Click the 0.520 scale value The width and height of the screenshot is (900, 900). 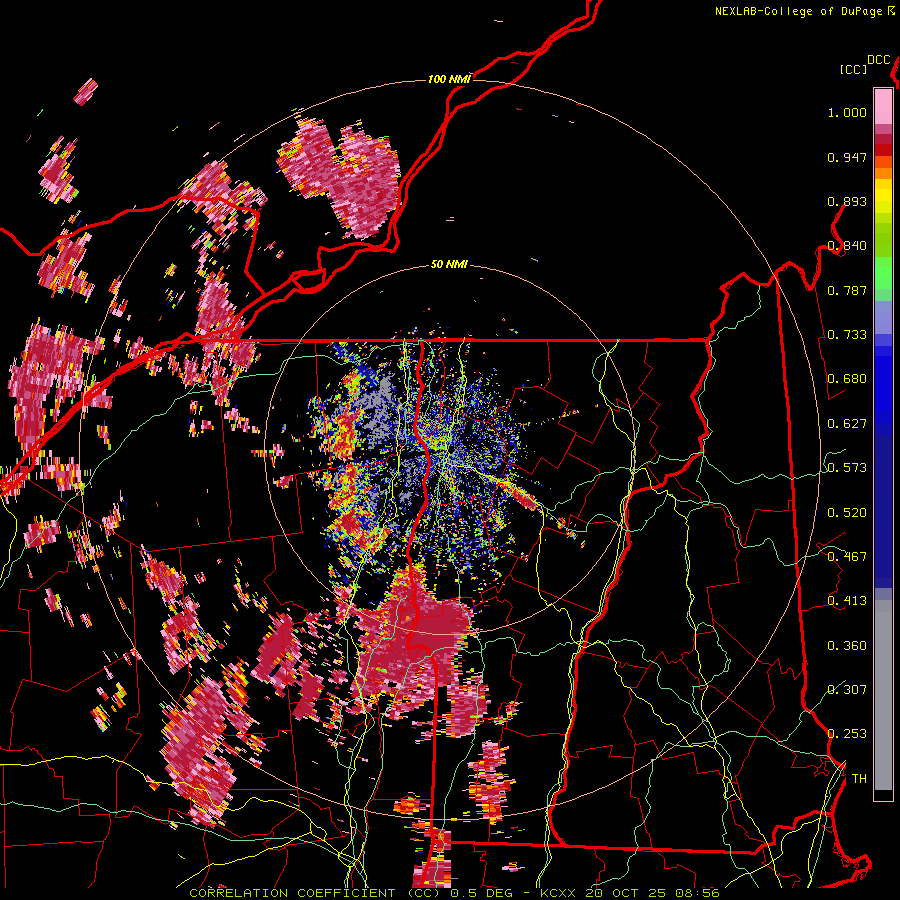coord(847,513)
